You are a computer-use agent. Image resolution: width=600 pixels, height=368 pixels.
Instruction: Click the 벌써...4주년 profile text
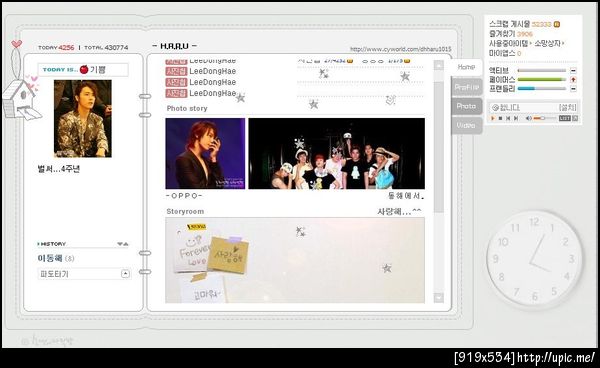(59, 169)
